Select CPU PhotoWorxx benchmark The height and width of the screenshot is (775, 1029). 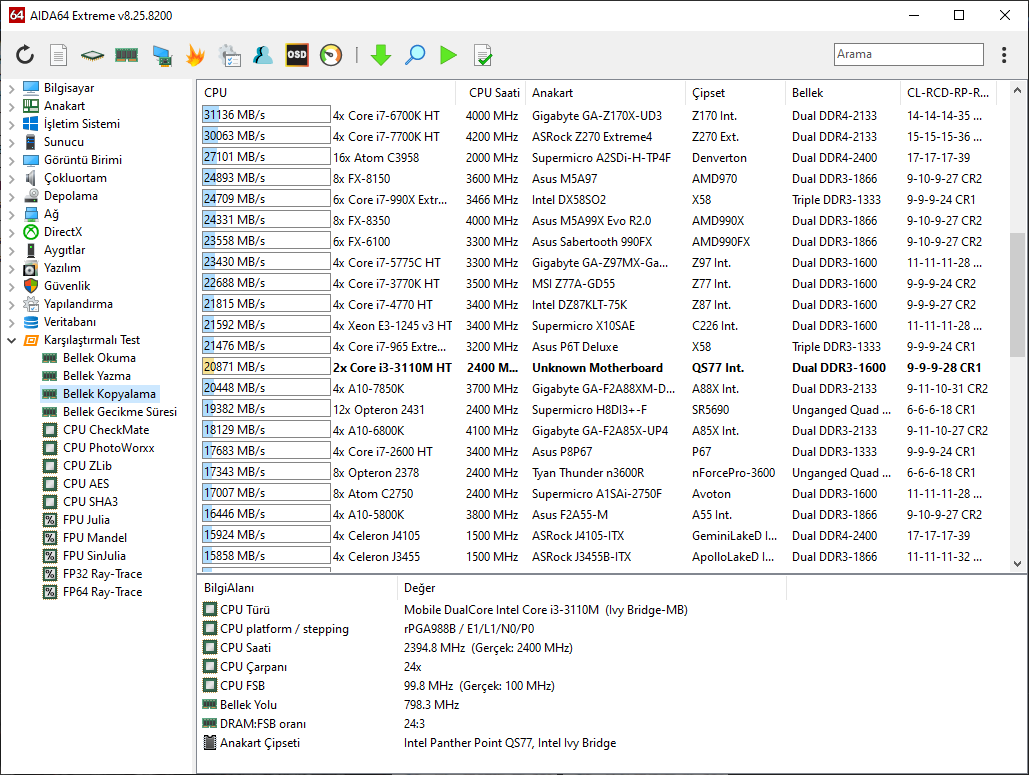pyautogui.click(x=108, y=448)
